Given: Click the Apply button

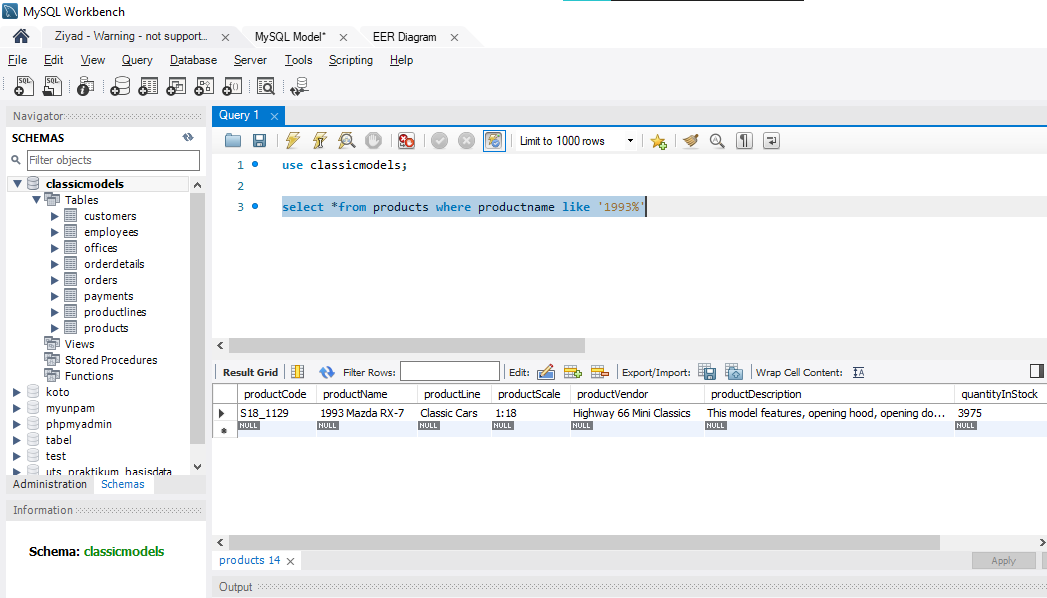Looking at the screenshot, I should tap(1003, 561).
